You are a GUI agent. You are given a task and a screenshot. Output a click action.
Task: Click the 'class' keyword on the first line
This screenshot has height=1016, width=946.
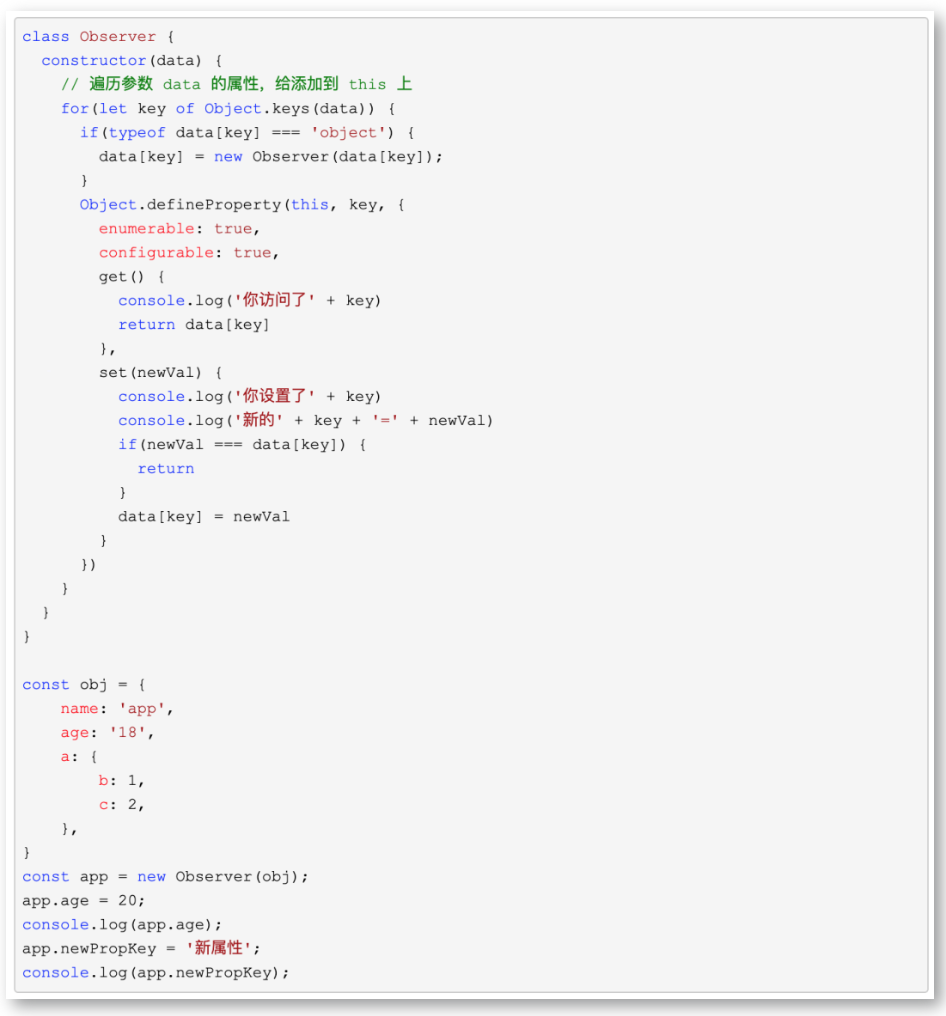tap(46, 37)
